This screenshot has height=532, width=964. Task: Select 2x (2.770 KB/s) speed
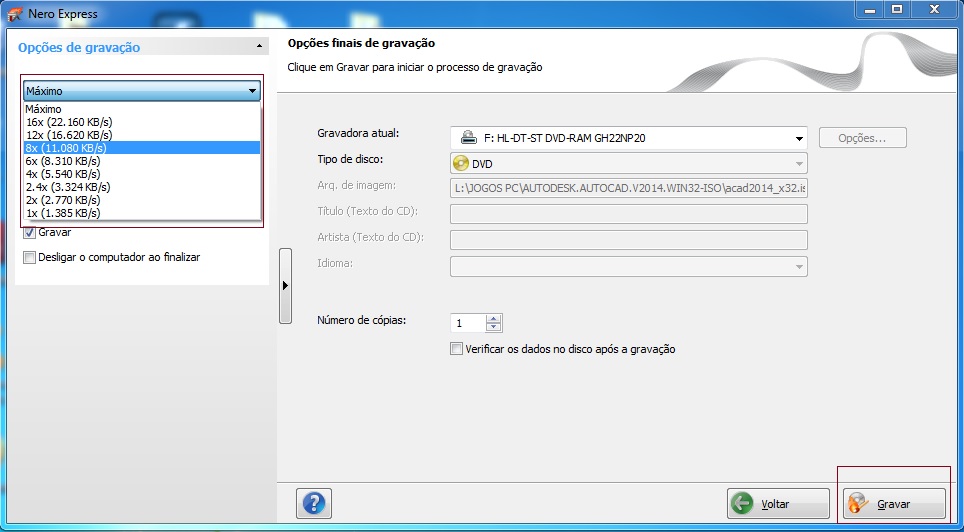(142, 200)
